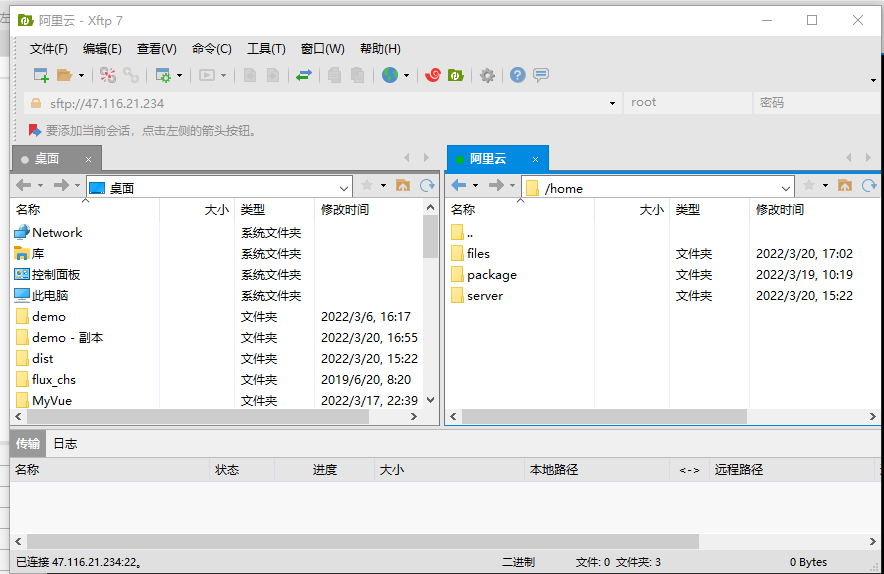Image resolution: width=884 pixels, height=574 pixels.
Task: Select the remote files folder
Action: [478, 254]
